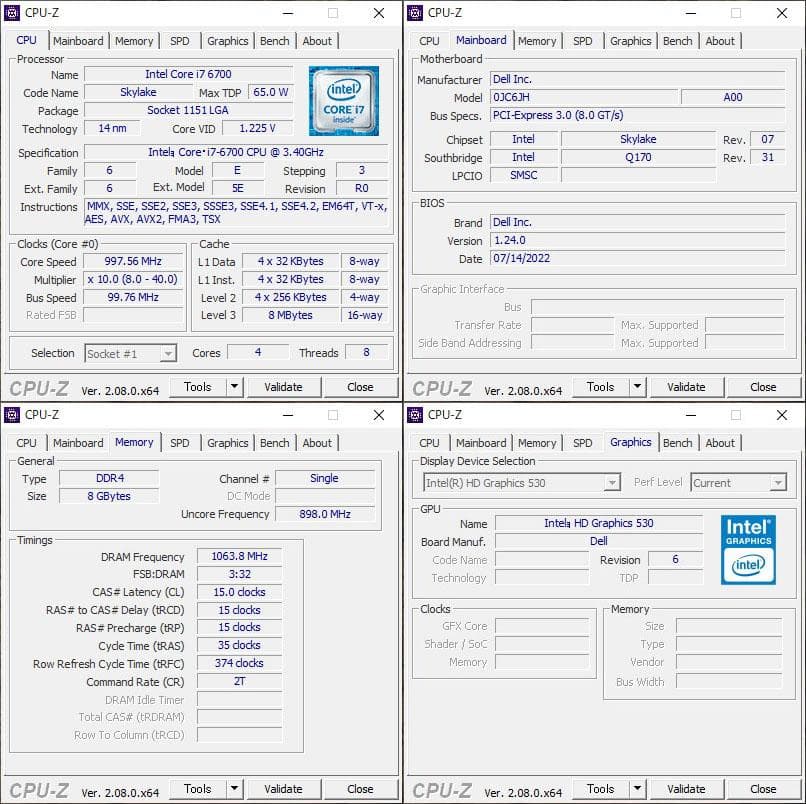Click Validate in the Memory window
Screen dimensions: 806x804
(284, 789)
